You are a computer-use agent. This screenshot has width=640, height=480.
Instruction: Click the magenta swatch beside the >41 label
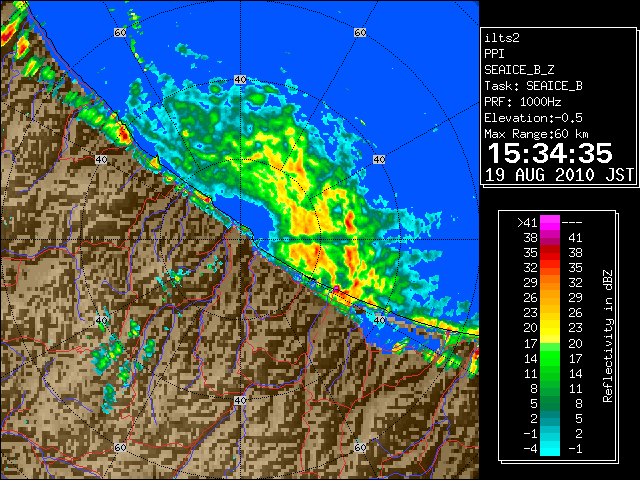pyautogui.click(x=550, y=223)
